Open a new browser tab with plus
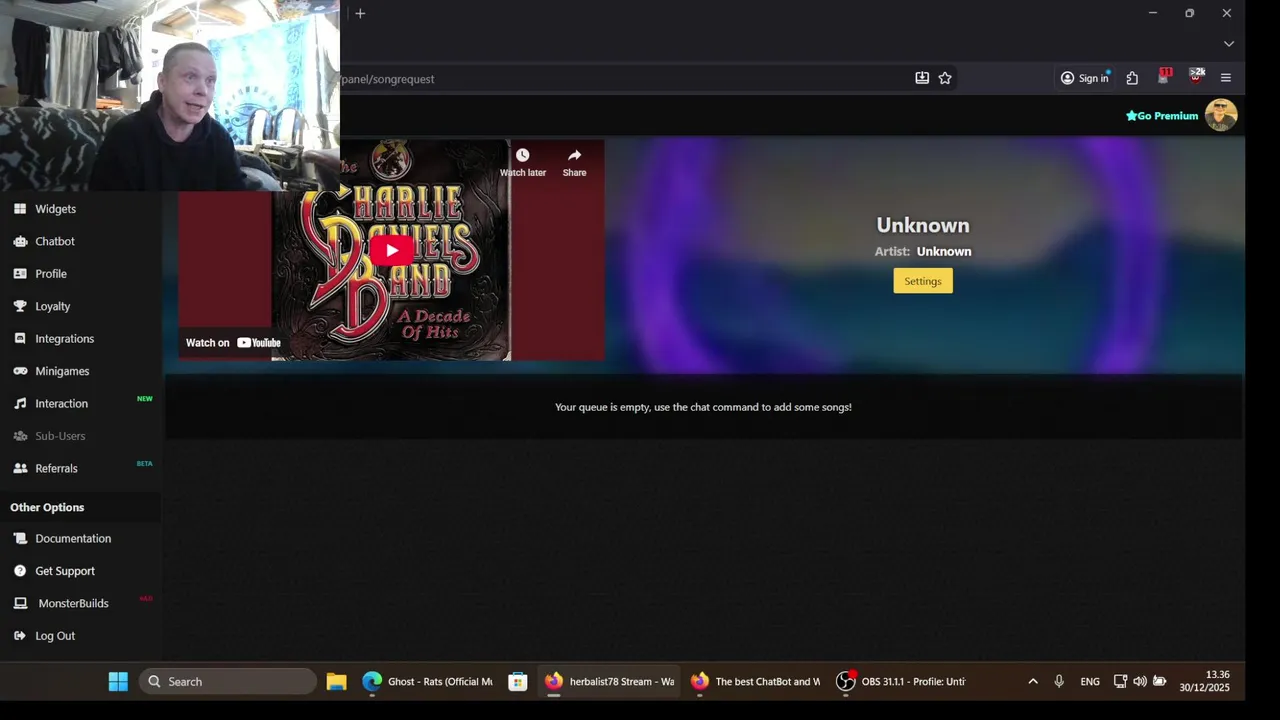The image size is (1280, 720). coord(360,13)
